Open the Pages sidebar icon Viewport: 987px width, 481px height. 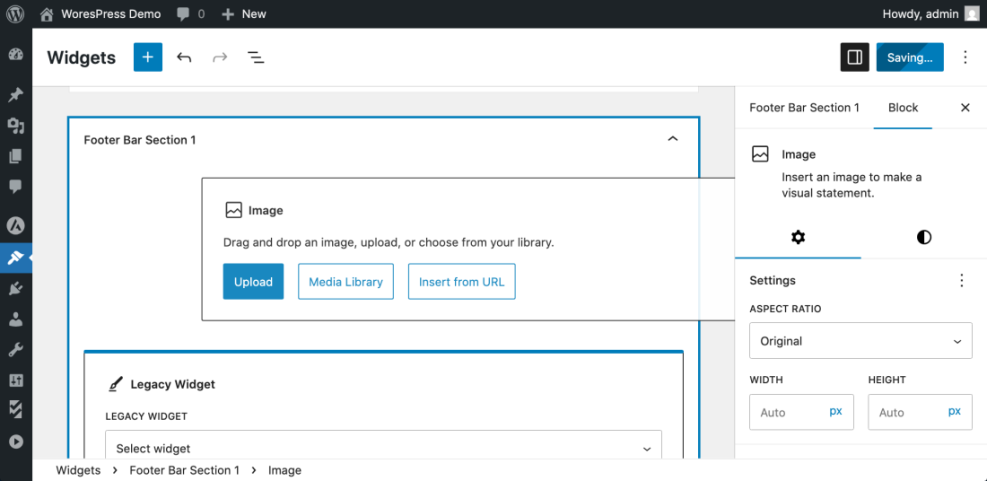point(16,156)
